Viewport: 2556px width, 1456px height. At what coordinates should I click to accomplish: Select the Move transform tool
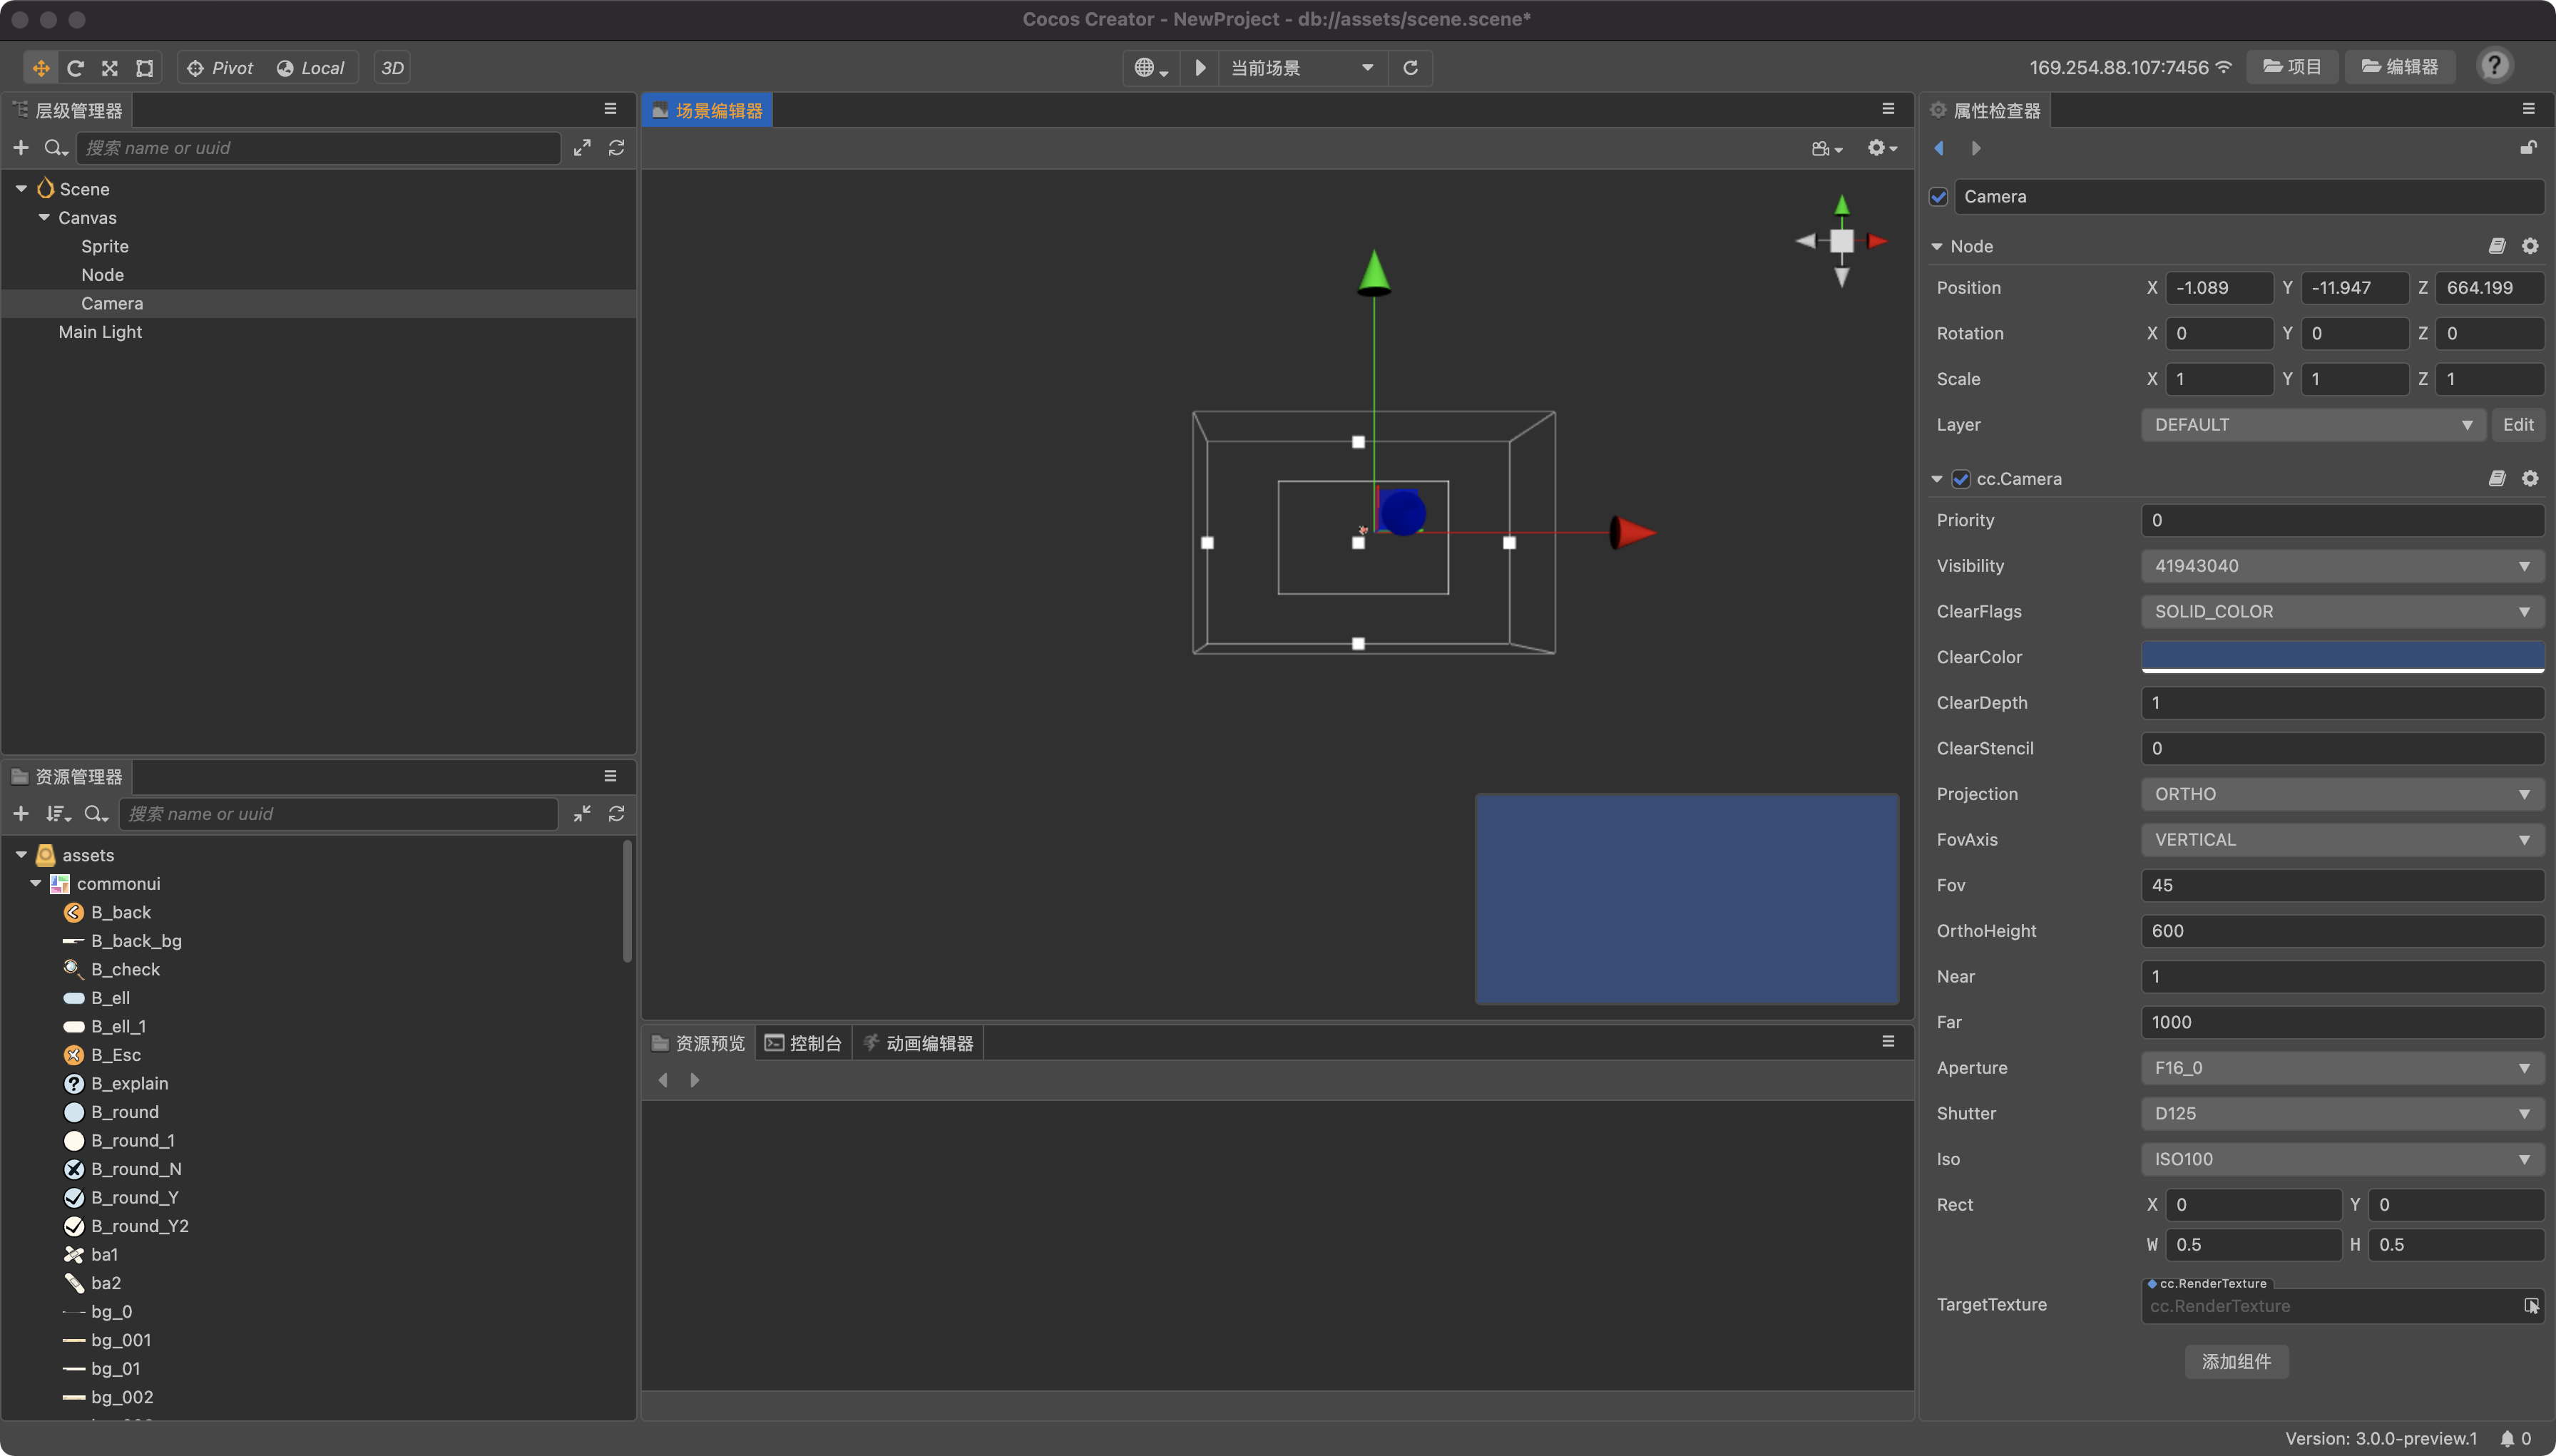tap(41, 68)
